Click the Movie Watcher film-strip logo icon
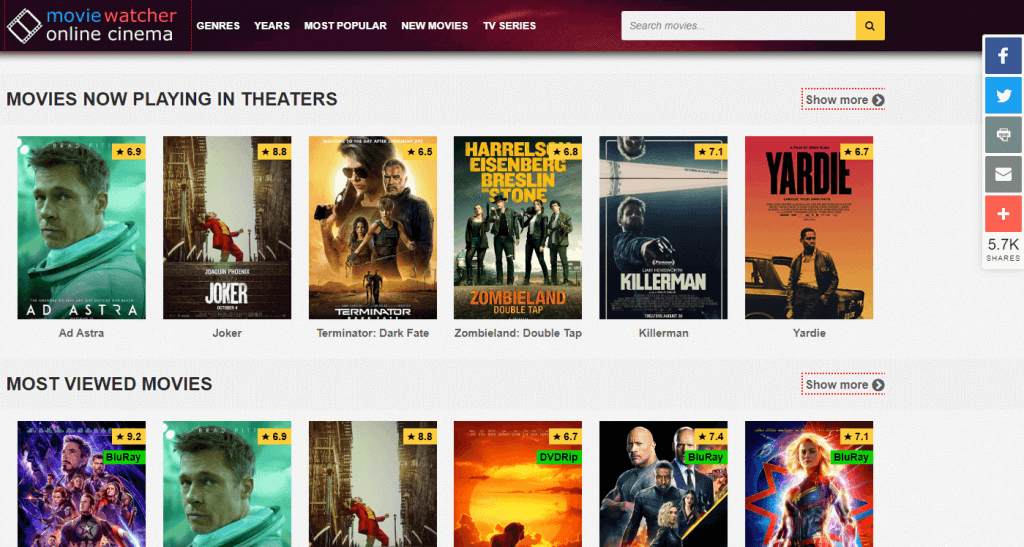This screenshot has width=1024, height=547. (x=24, y=26)
